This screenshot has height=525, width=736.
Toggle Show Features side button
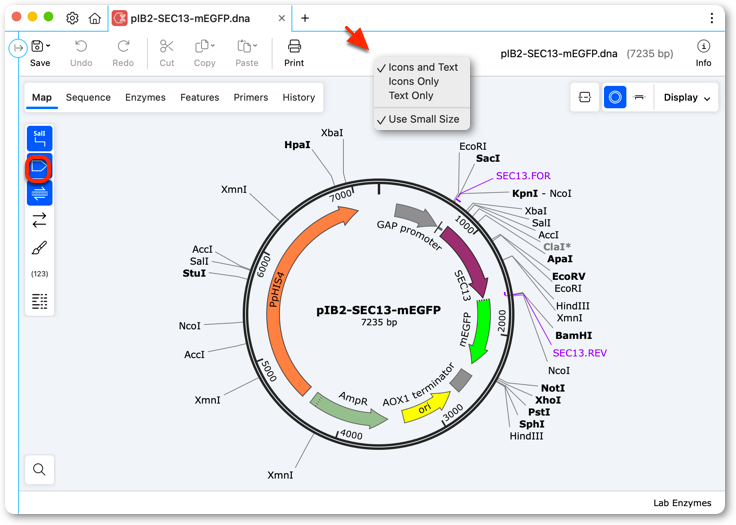[x=39, y=167]
